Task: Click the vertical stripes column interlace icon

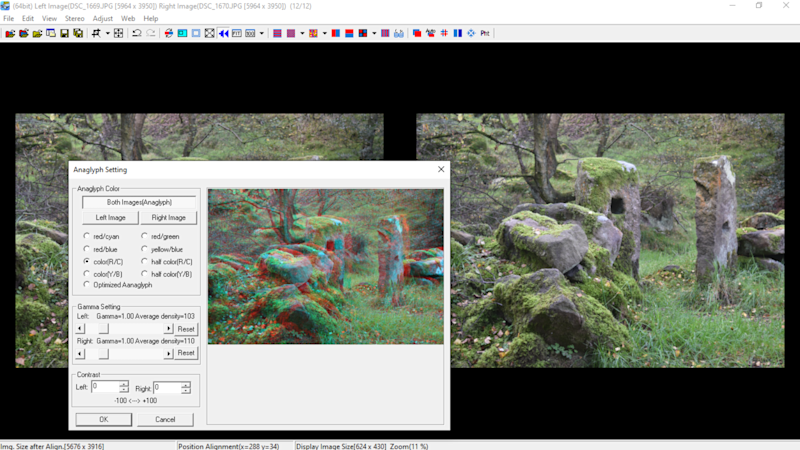Action: click(x=385, y=33)
